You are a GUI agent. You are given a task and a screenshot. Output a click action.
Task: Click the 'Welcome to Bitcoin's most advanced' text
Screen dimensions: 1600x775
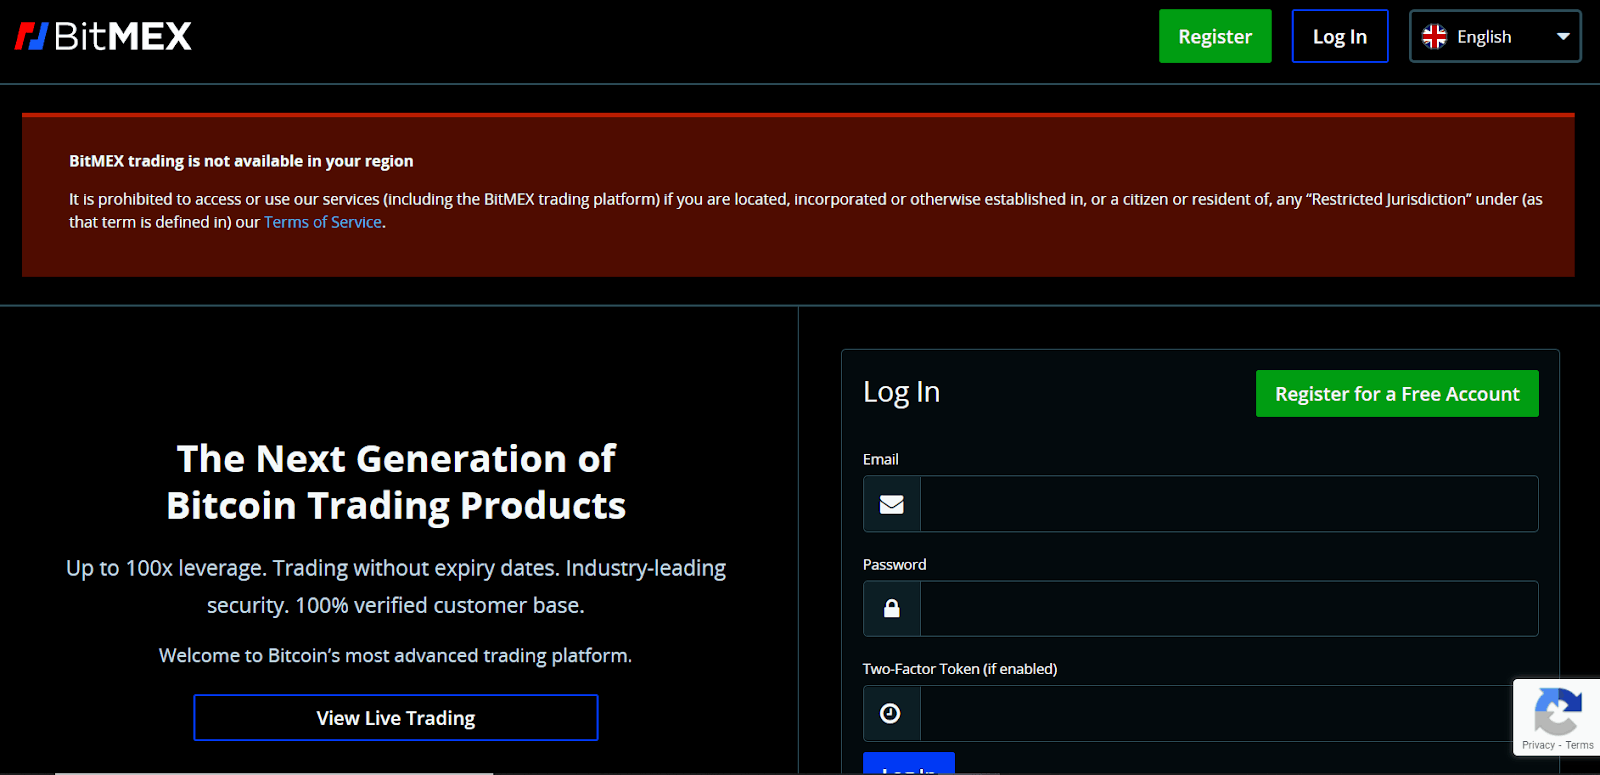point(396,656)
